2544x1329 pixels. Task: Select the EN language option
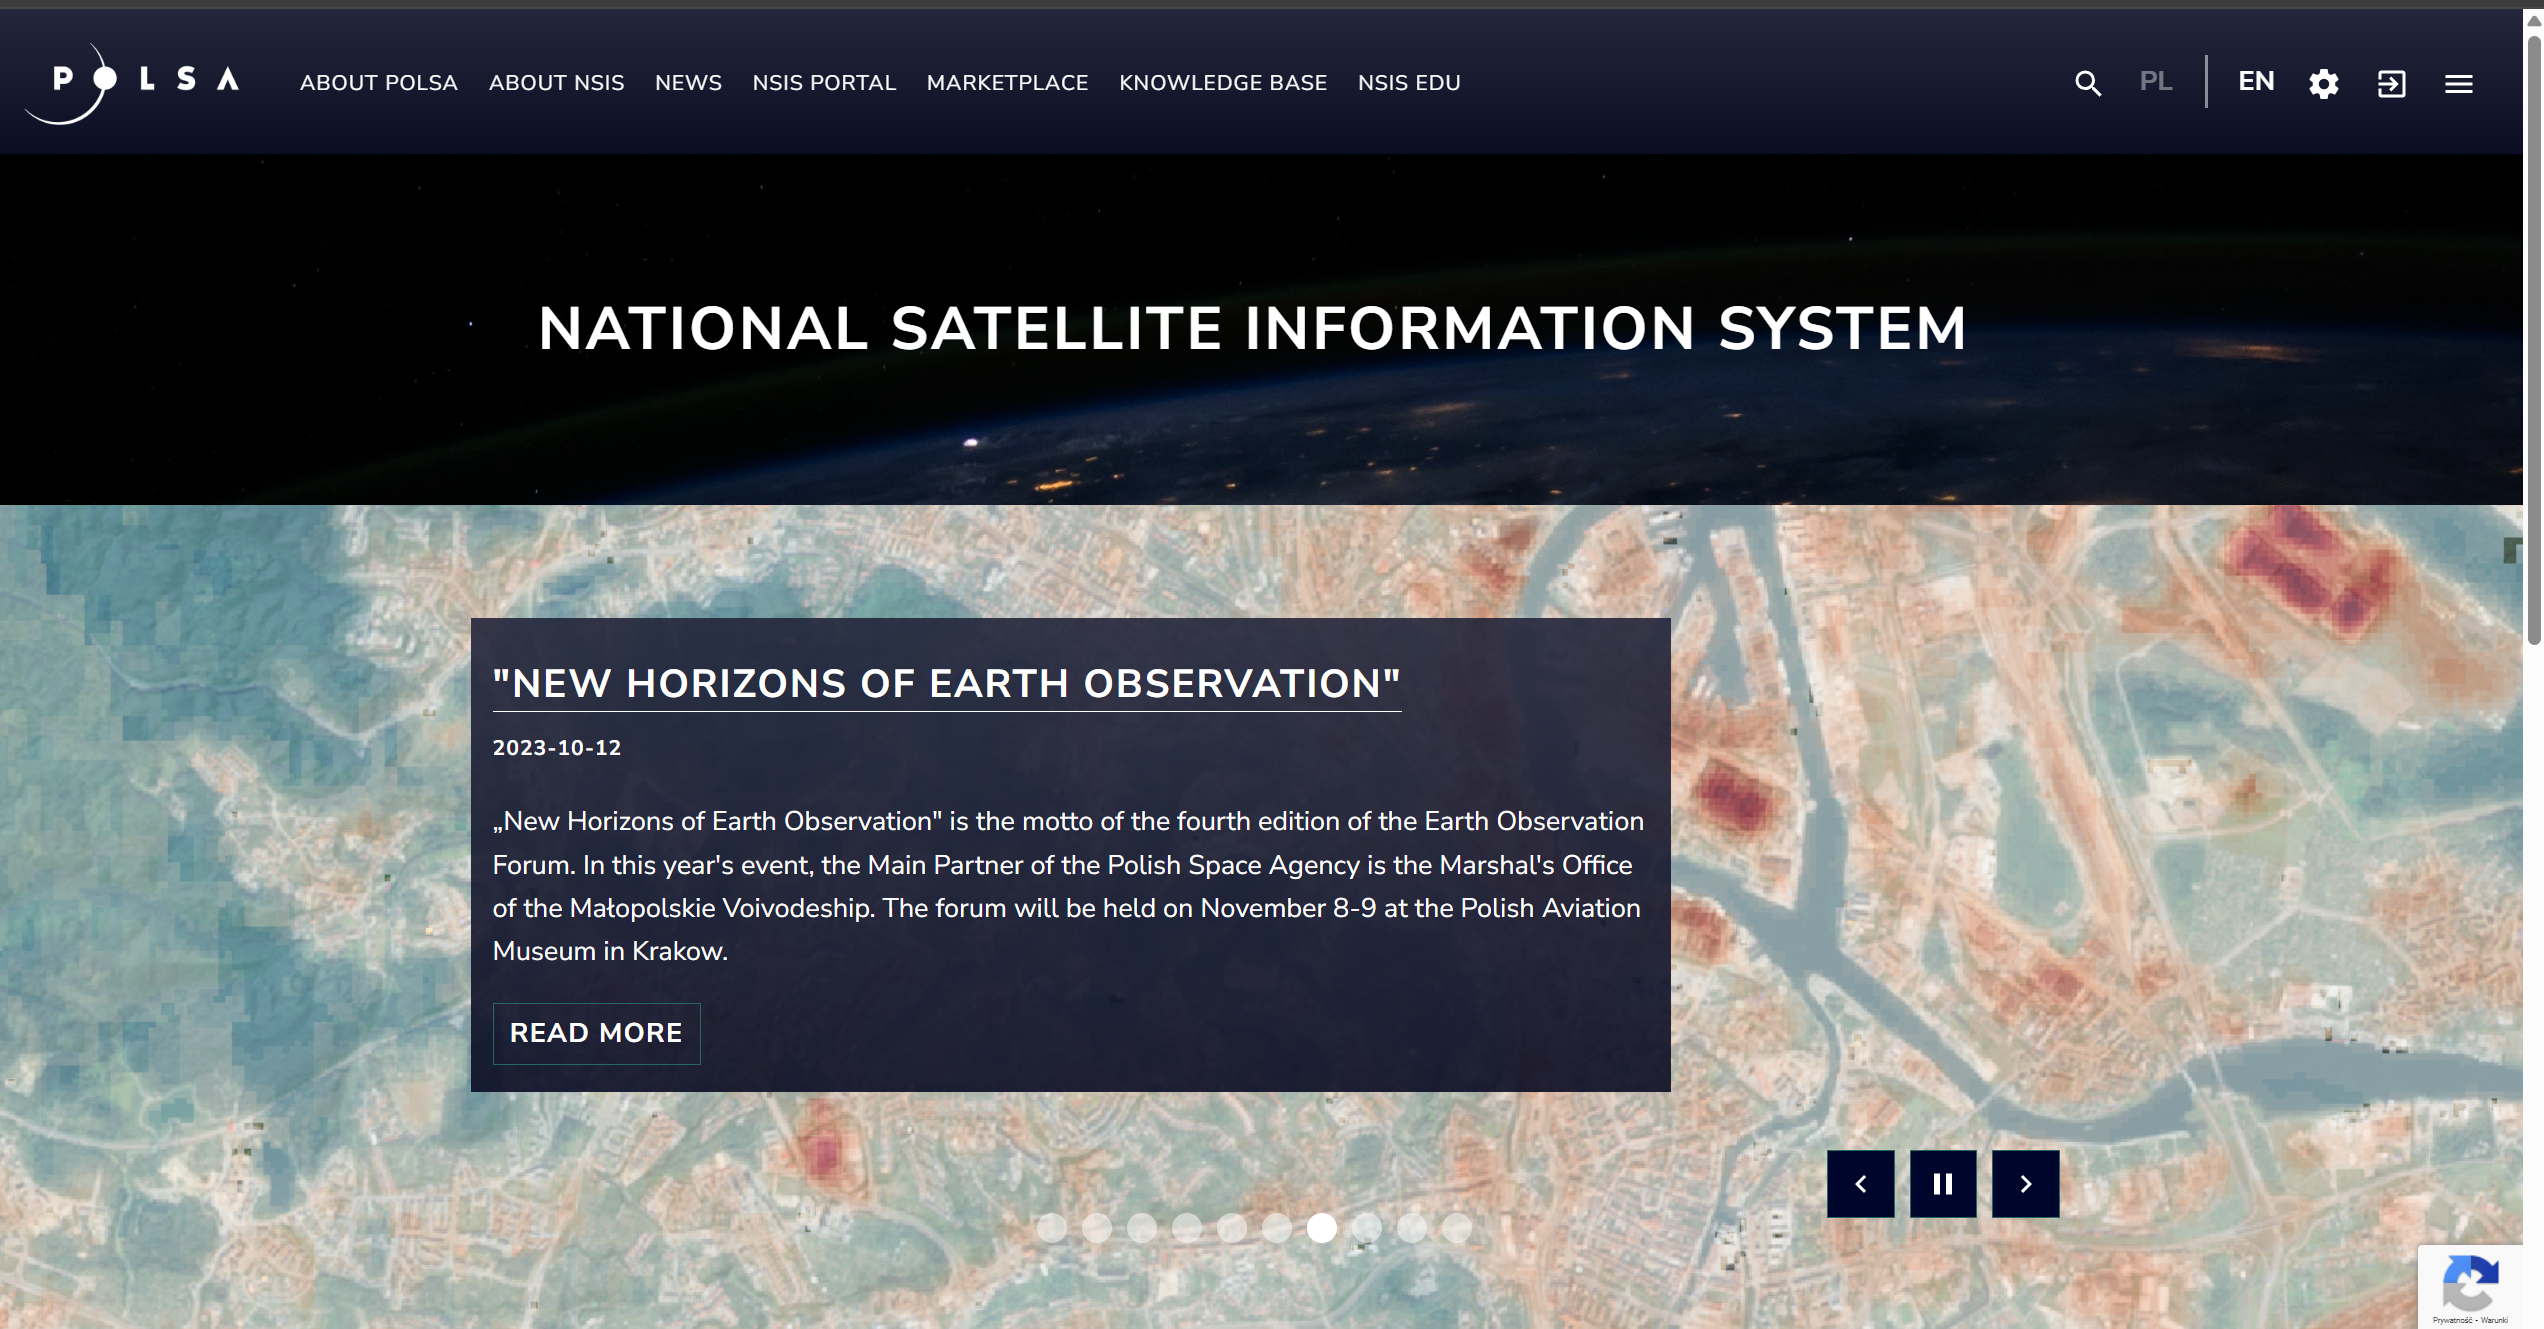[x=2255, y=81]
